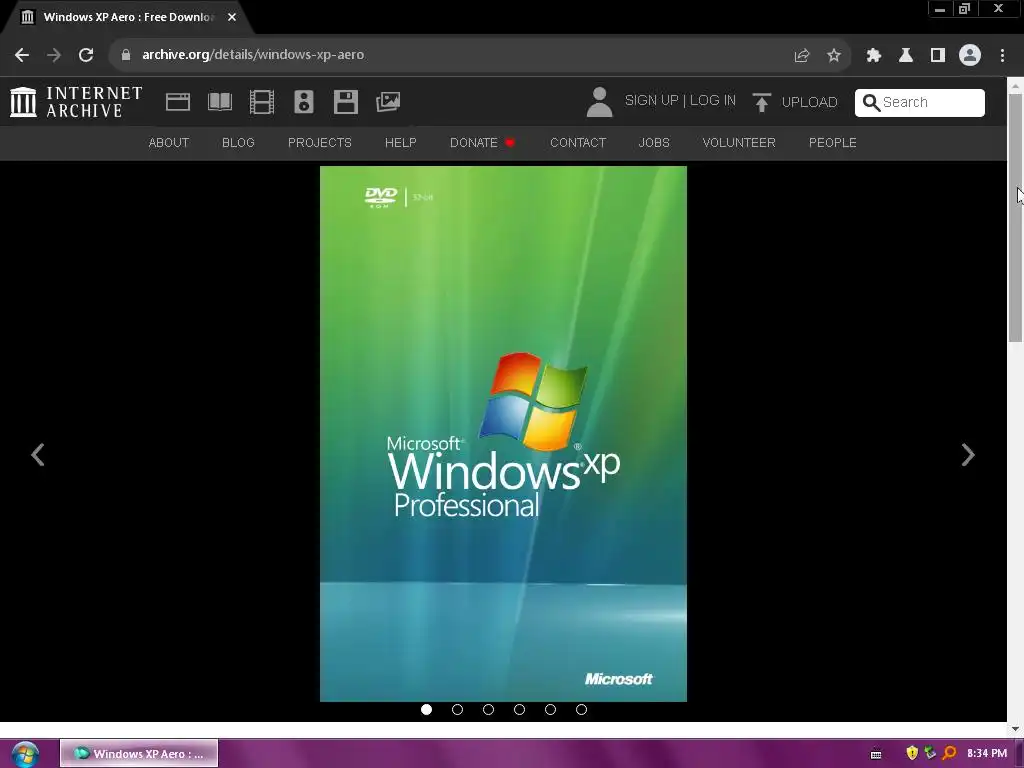Image resolution: width=1024 pixels, height=768 pixels.
Task: Open the Audio speaker icon
Action: [x=304, y=102]
